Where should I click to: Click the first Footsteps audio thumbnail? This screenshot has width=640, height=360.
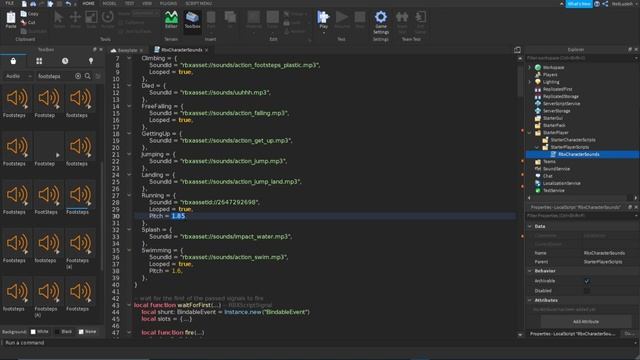click(17, 98)
